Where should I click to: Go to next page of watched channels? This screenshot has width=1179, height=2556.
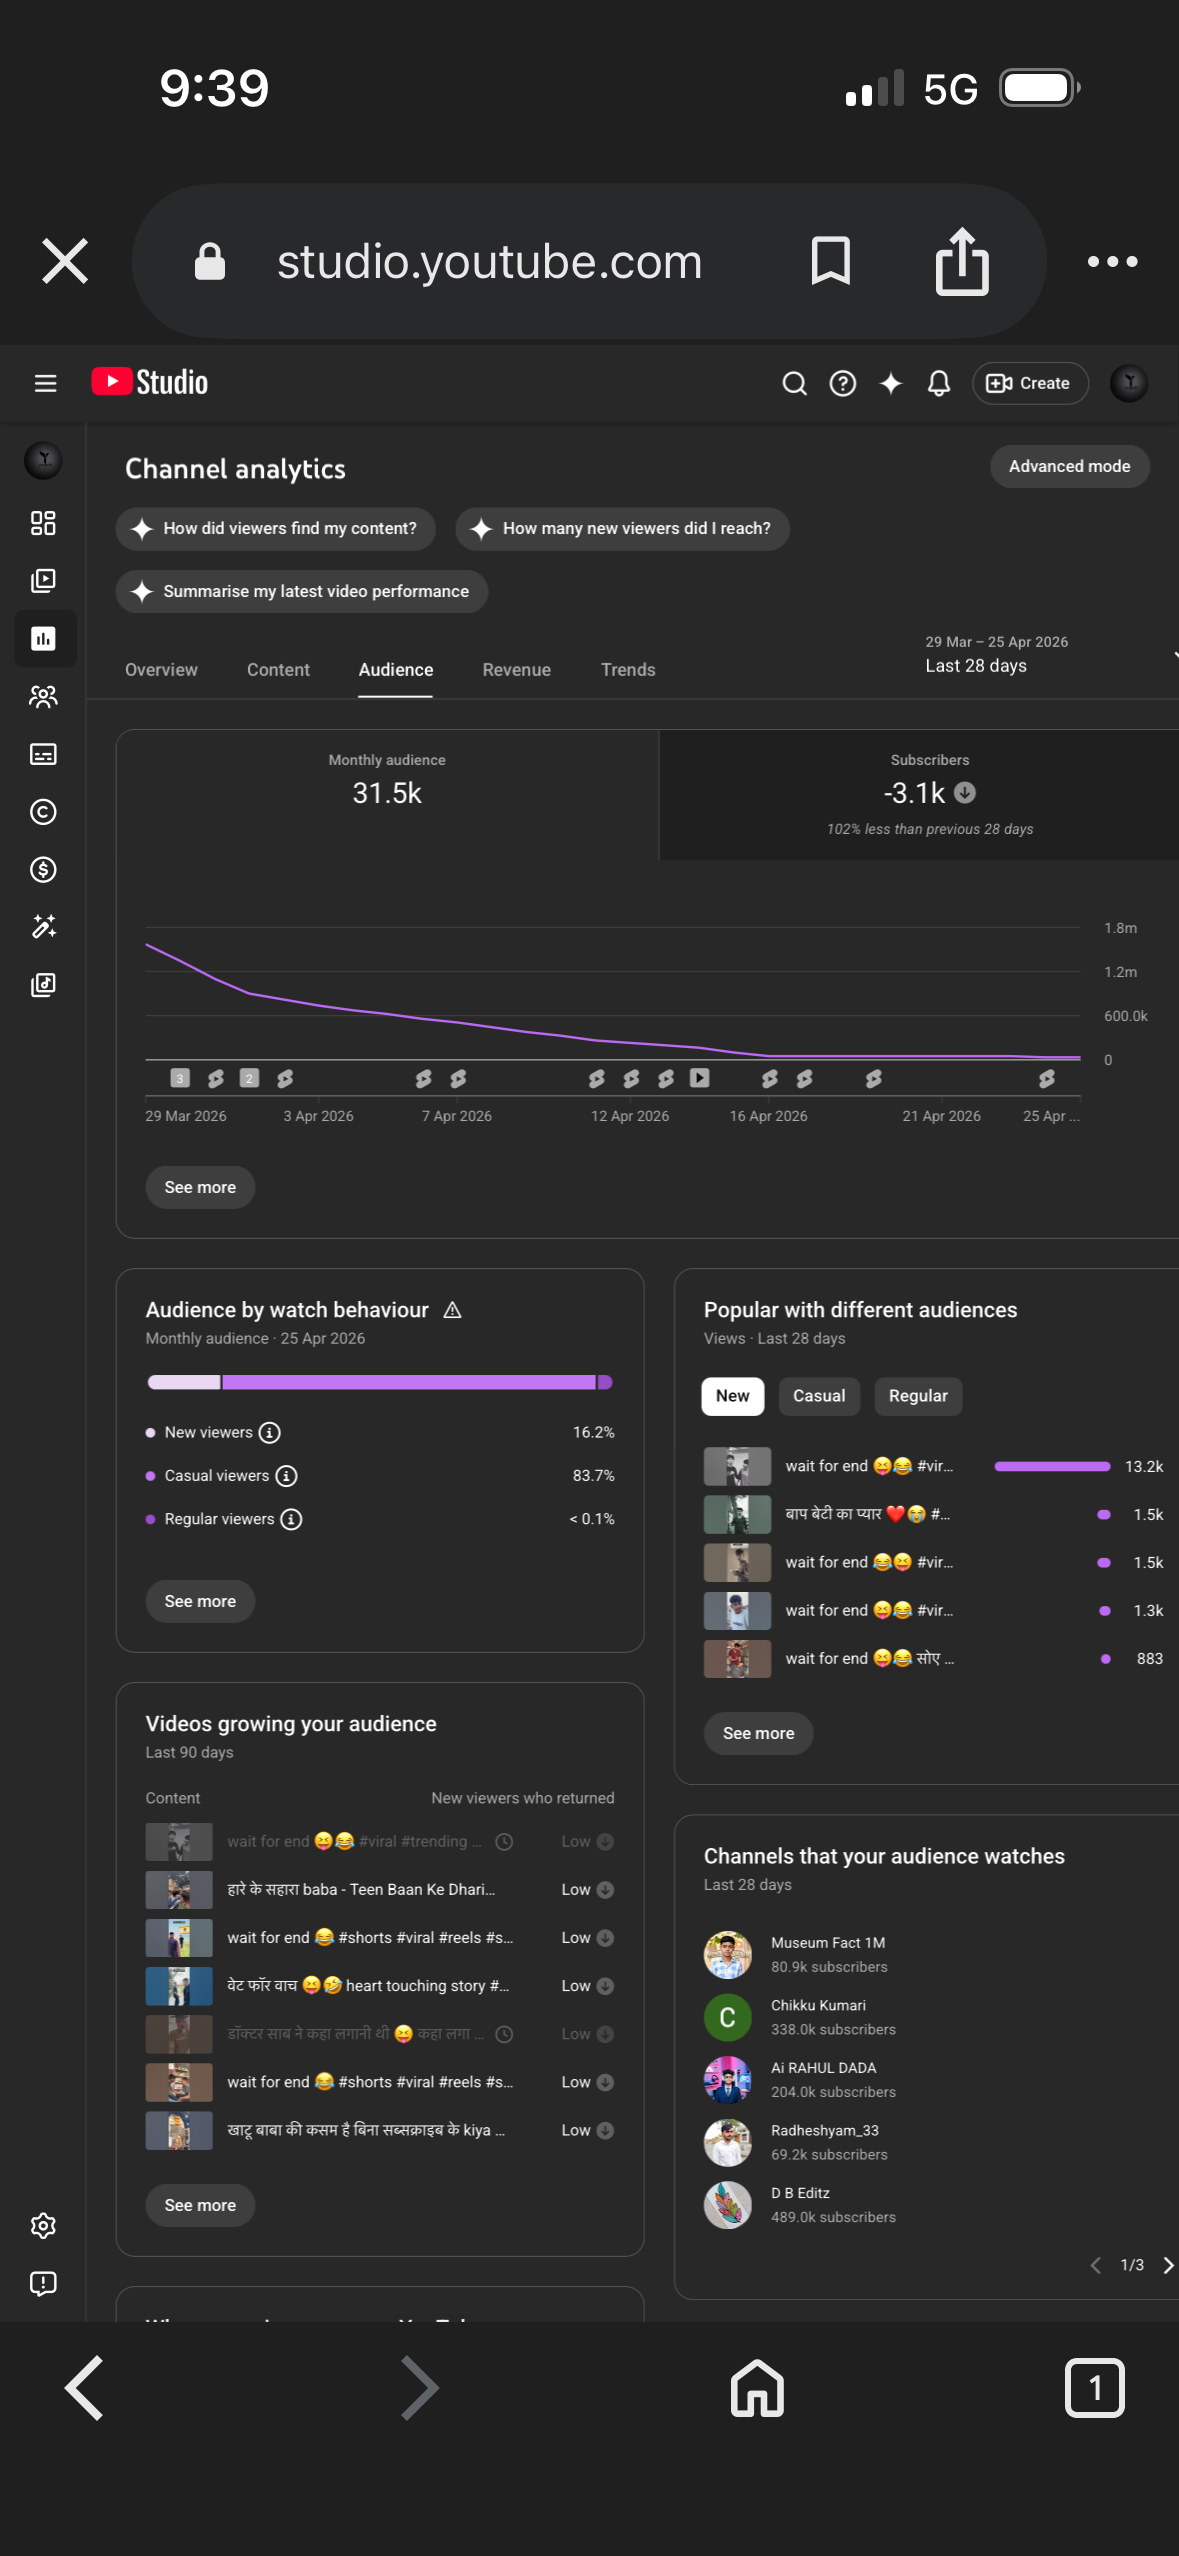tap(1167, 2265)
